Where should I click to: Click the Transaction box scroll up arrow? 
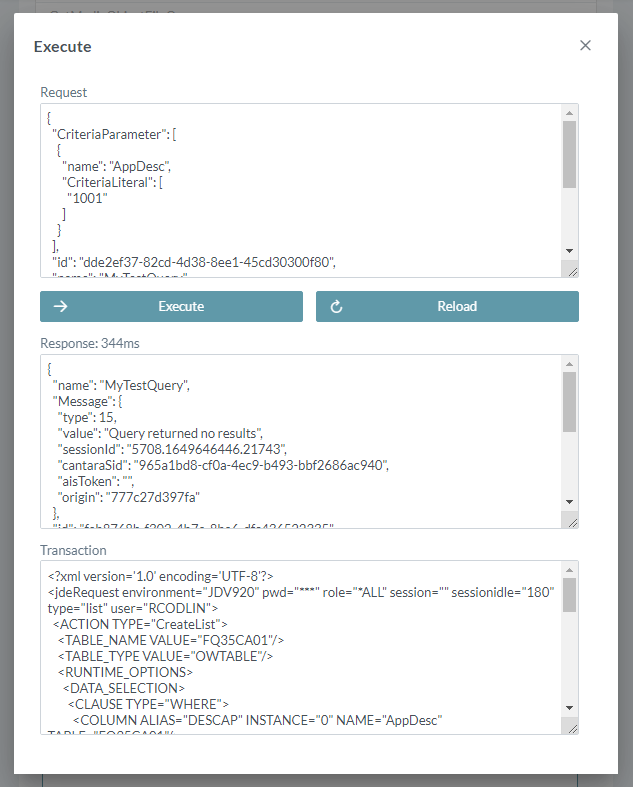569,568
